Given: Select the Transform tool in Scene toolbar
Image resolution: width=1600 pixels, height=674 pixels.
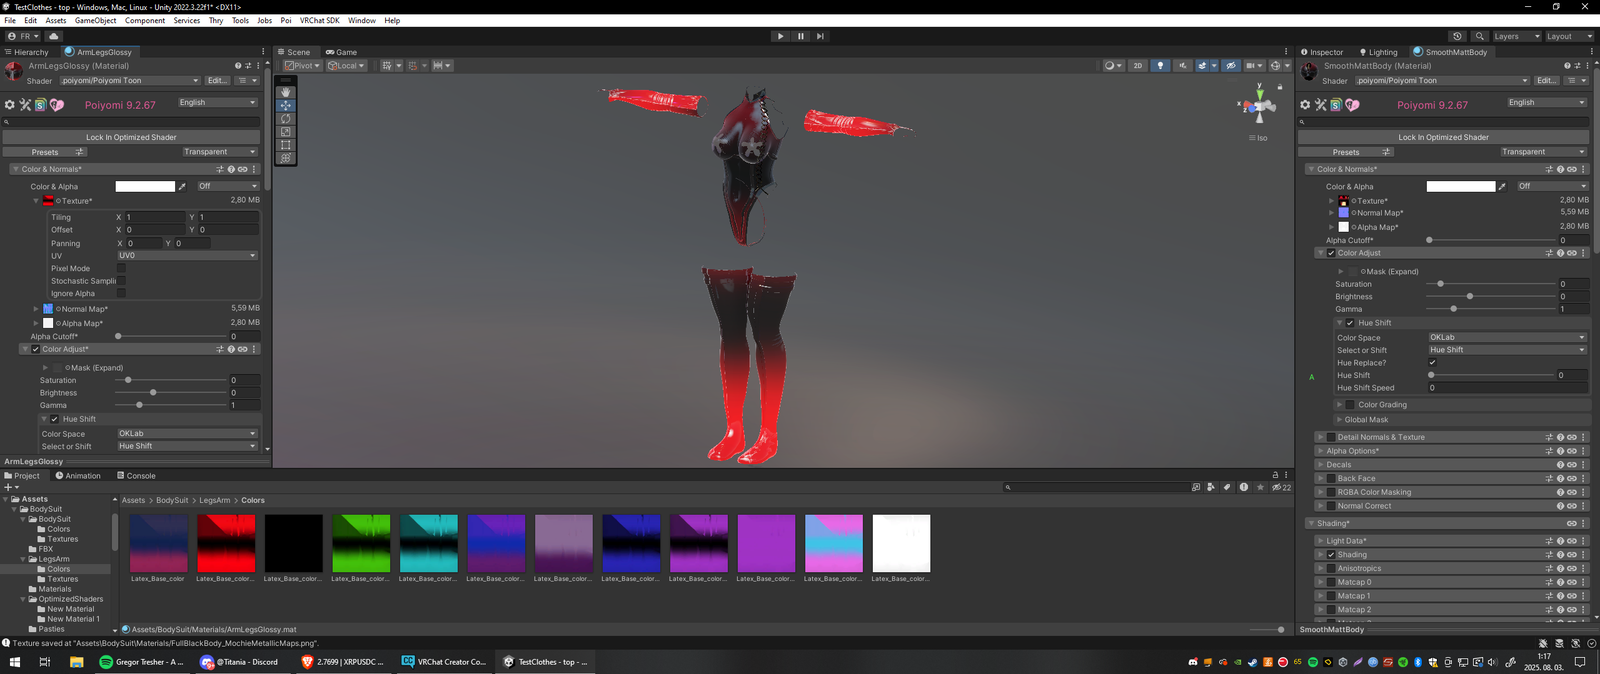Looking at the screenshot, I should pos(286,158).
